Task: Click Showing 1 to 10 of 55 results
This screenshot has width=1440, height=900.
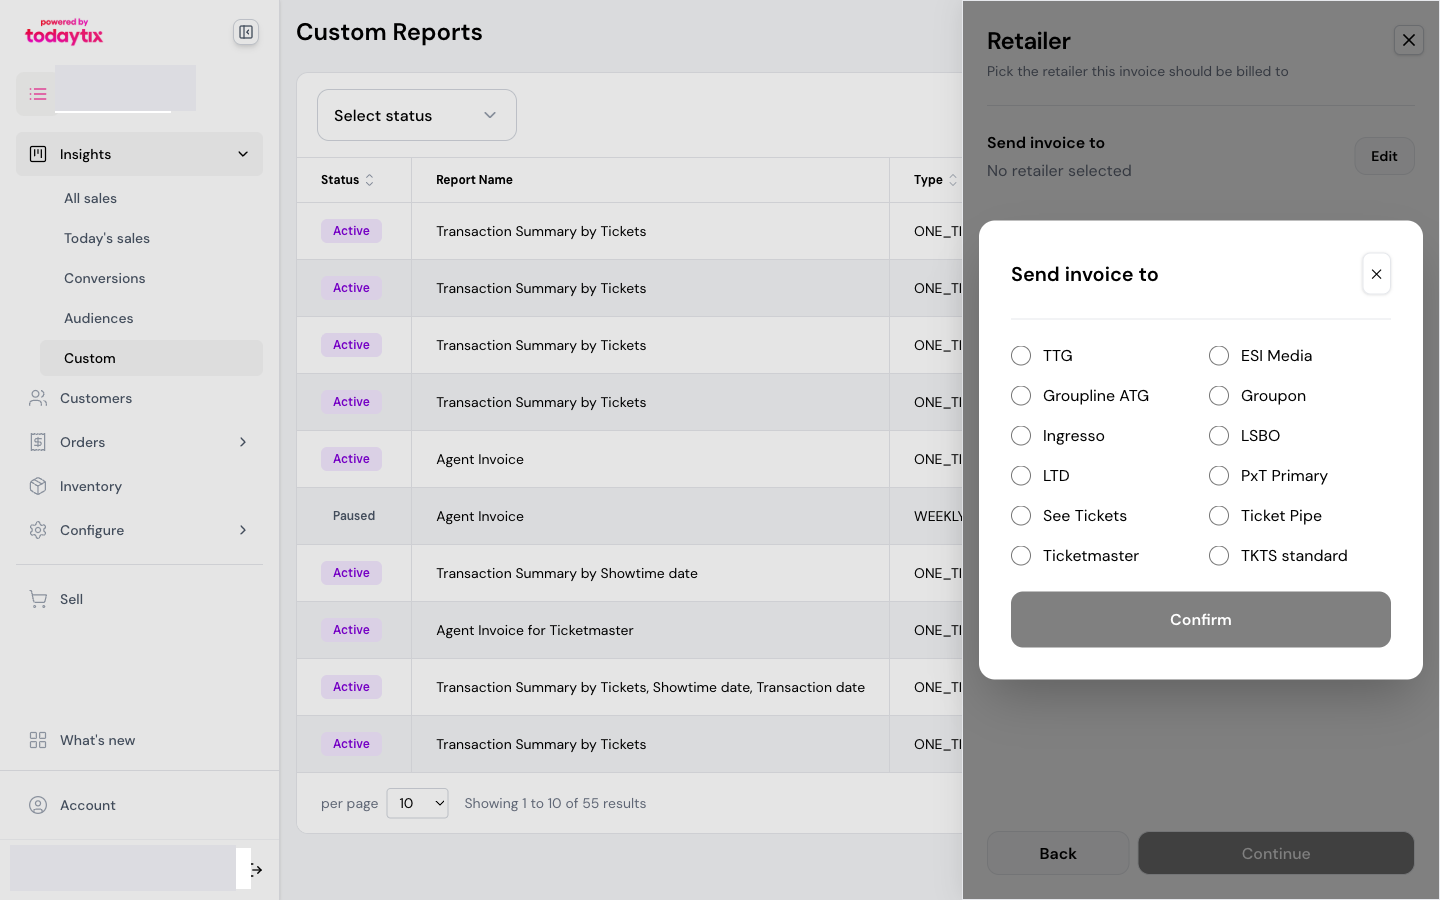Action: 555,803
